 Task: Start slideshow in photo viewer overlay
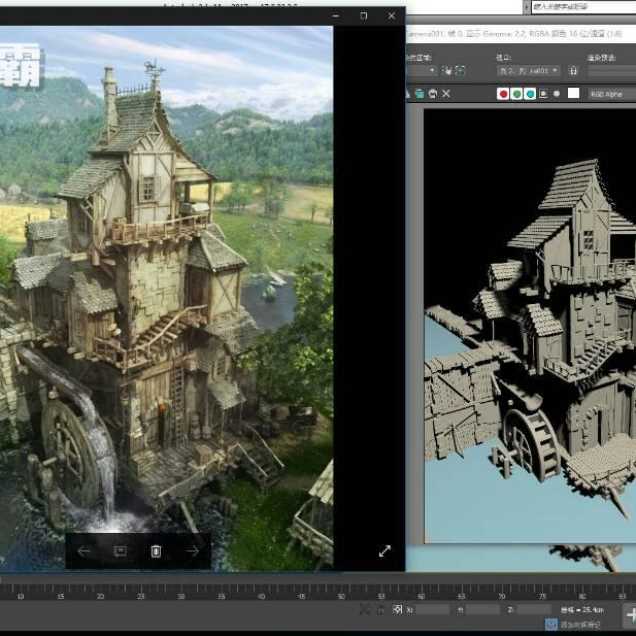tap(120, 551)
